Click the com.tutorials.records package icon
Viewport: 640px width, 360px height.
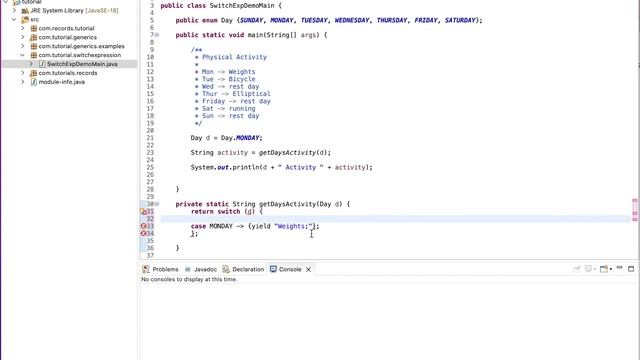[x=34, y=73]
